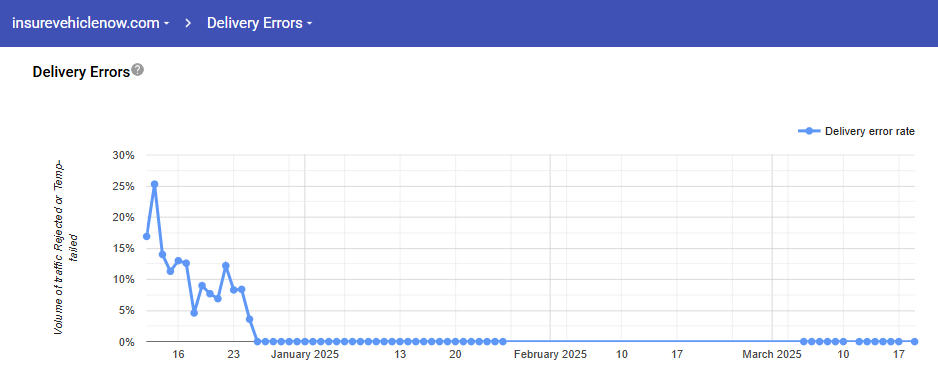Click the February 2025 axis label
This screenshot has height=384, width=938.
coord(550,355)
